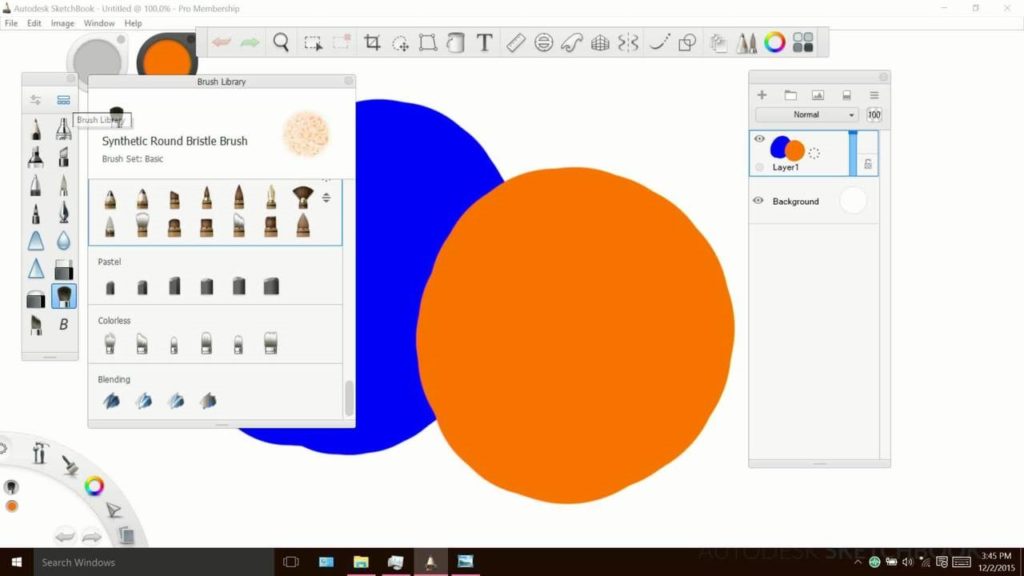Click the layer opacity value field
This screenshot has width=1024, height=576.
[x=873, y=115]
